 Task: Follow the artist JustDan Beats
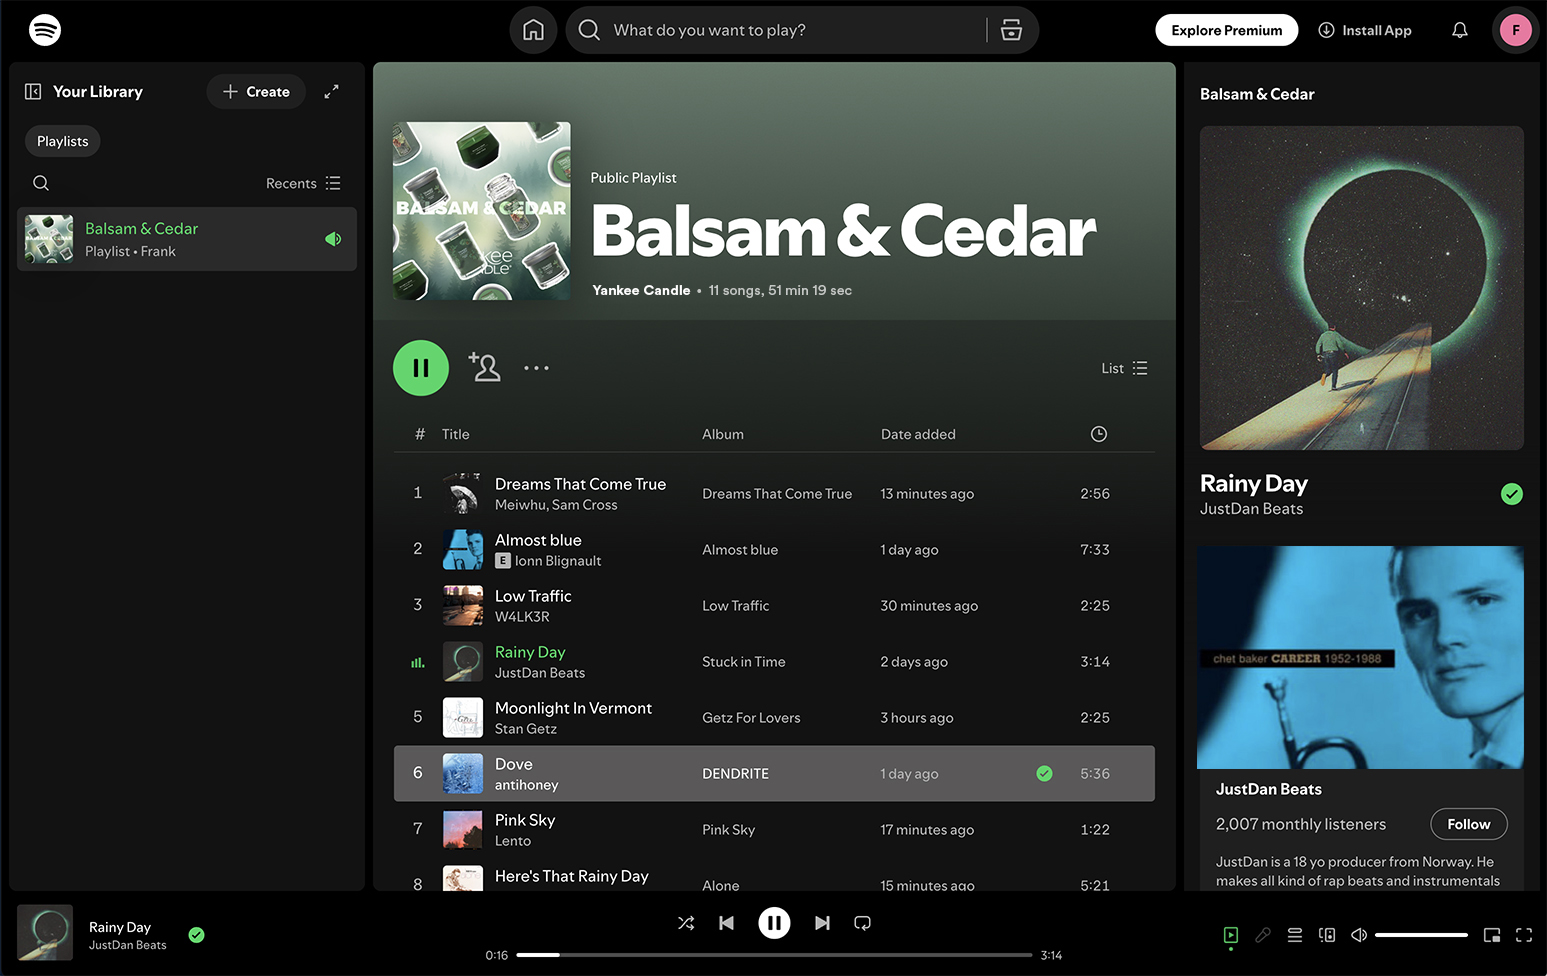1468,824
